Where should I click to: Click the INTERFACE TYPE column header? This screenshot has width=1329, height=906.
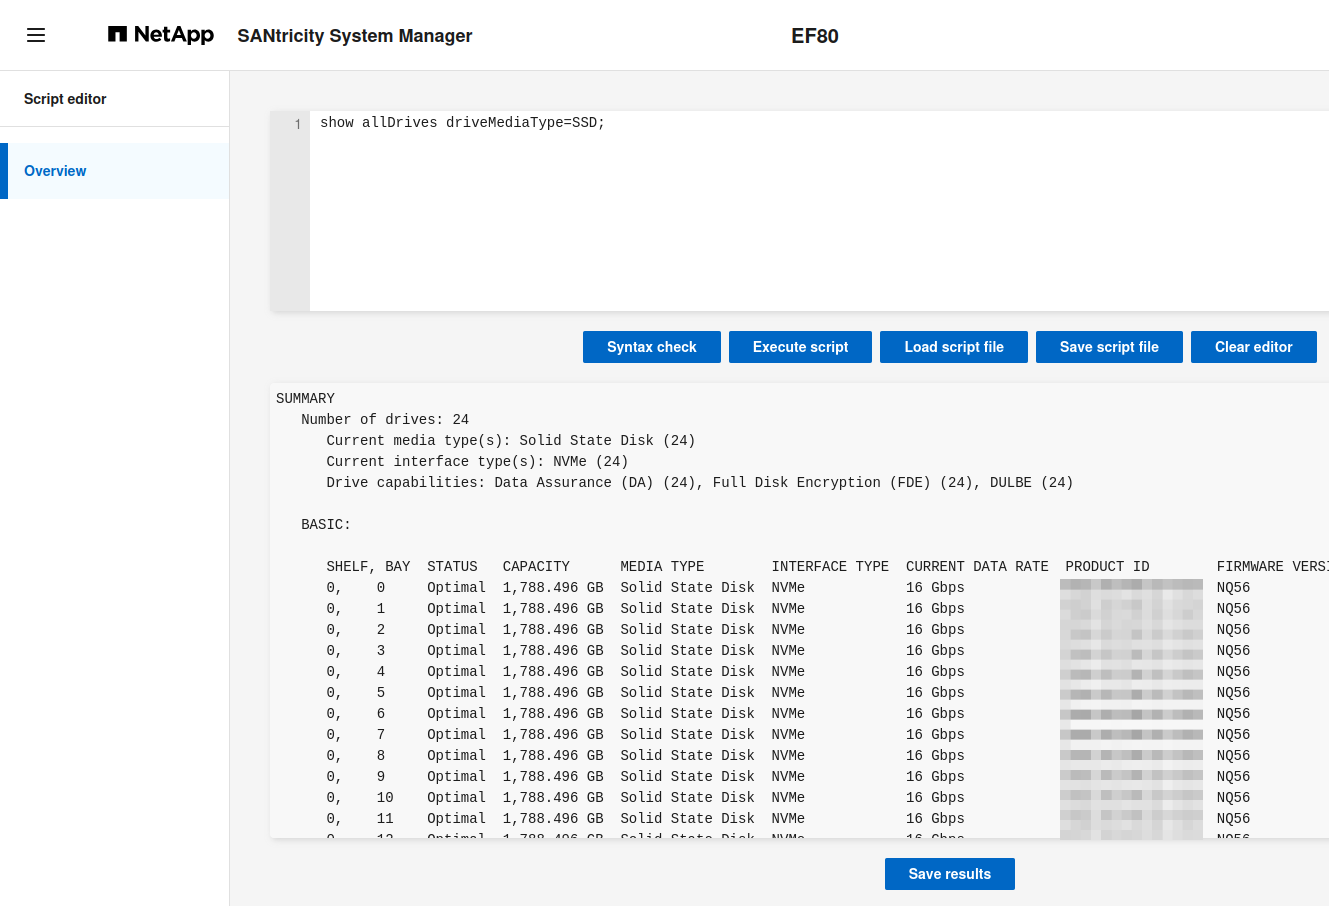coord(830,566)
